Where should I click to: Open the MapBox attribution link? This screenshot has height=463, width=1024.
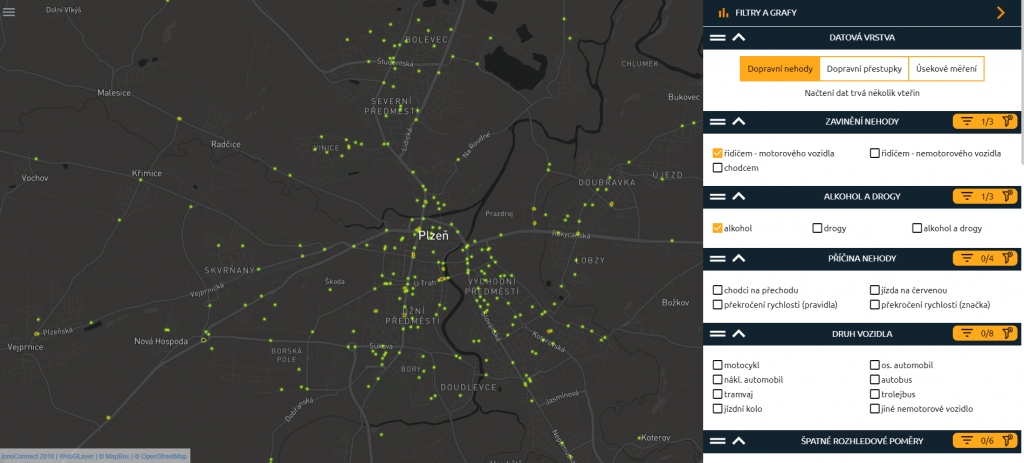pyautogui.click(x=115, y=456)
